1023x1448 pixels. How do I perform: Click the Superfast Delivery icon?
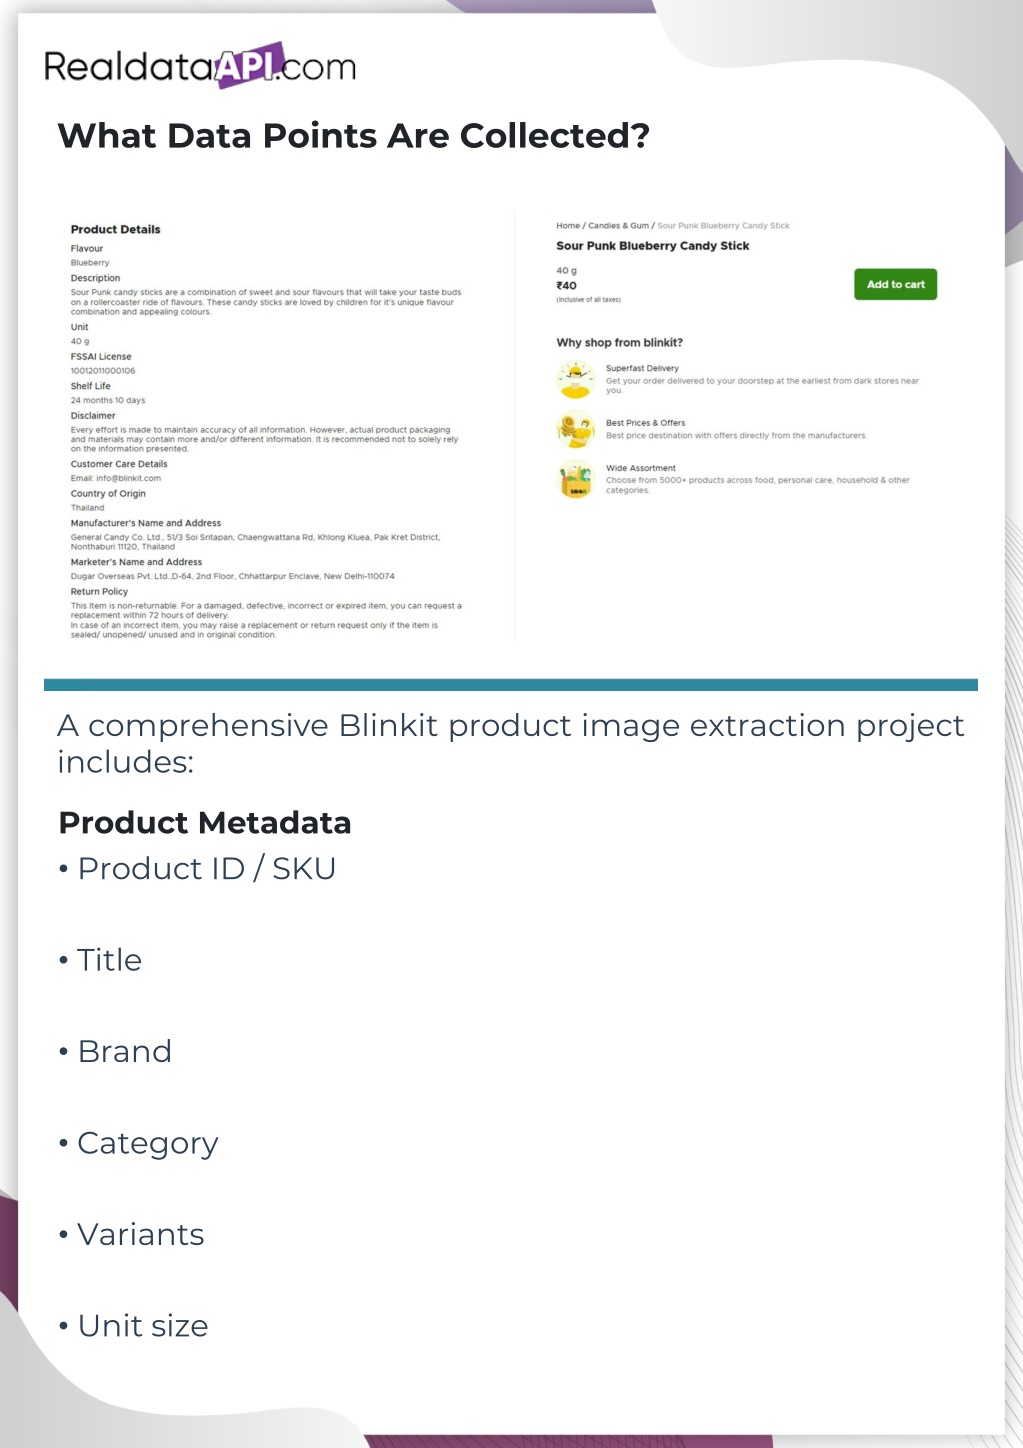(575, 379)
